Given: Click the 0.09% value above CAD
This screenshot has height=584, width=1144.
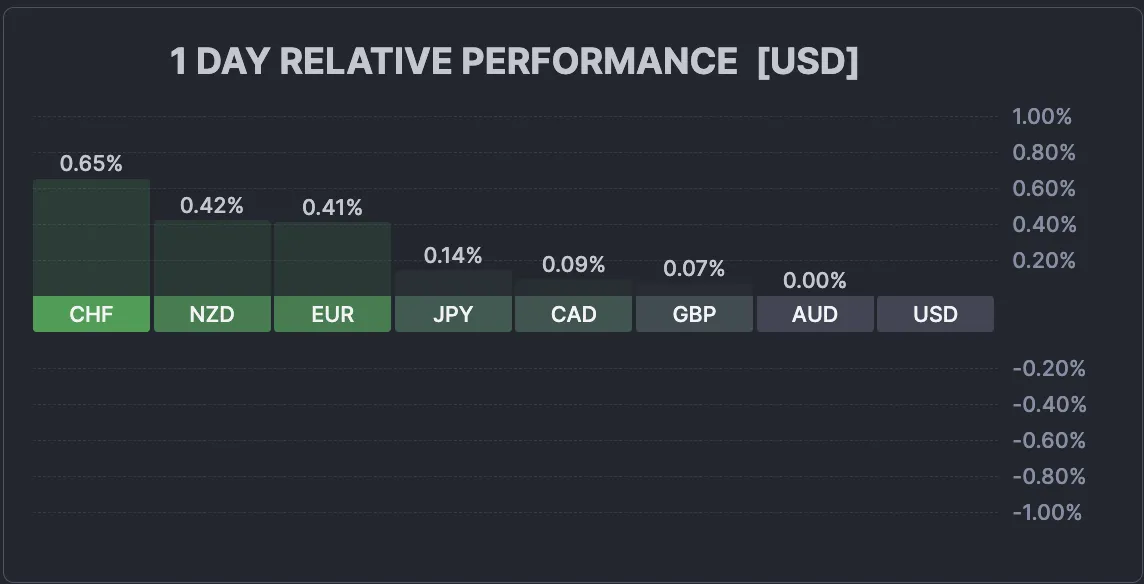Looking at the screenshot, I should click(x=573, y=265).
